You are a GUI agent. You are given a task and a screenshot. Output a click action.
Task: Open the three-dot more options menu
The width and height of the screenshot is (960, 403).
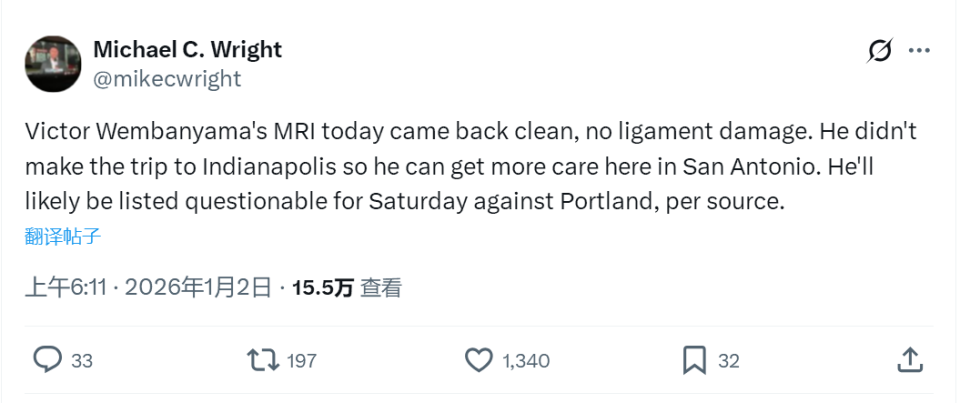[x=919, y=51]
